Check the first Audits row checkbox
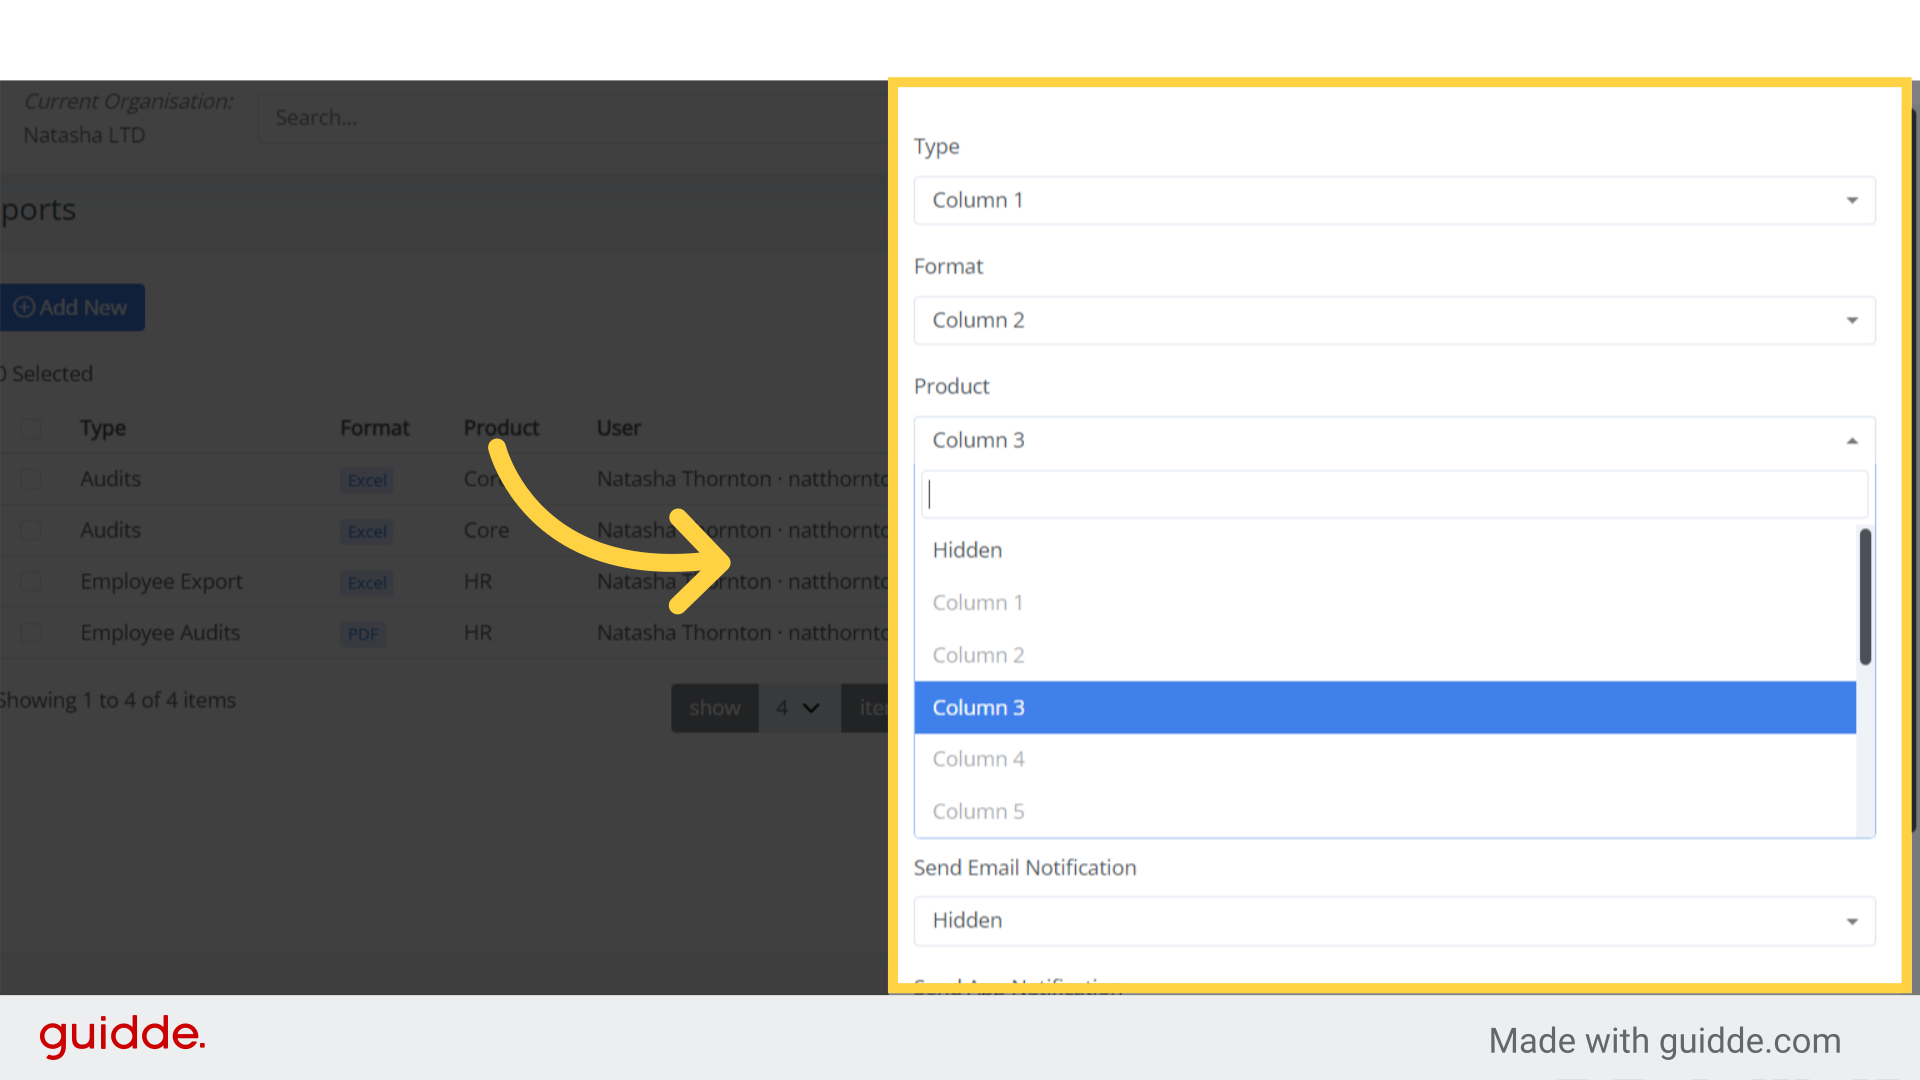 click(x=31, y=479)
